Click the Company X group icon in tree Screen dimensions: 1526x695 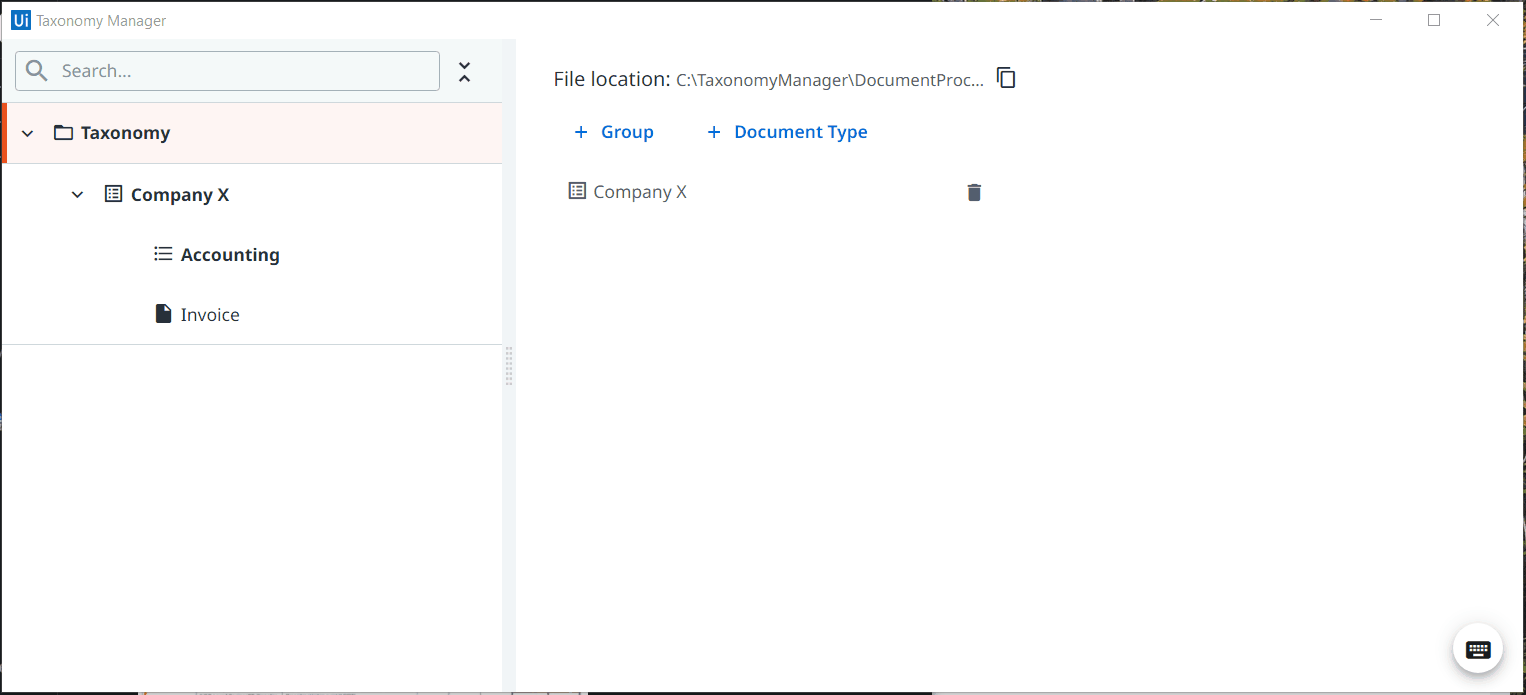click(x=114, y=194)
